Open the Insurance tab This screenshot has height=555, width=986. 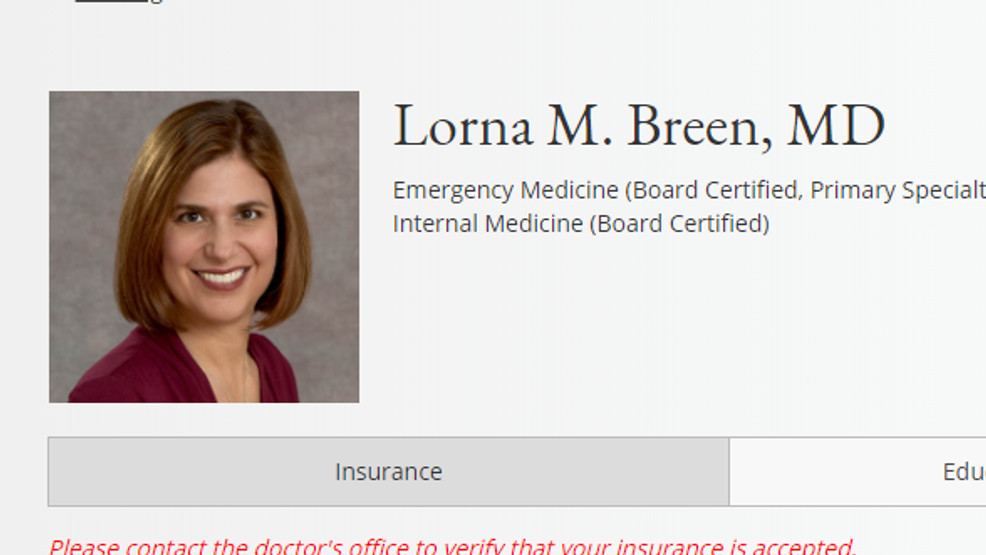coord(389,471)
